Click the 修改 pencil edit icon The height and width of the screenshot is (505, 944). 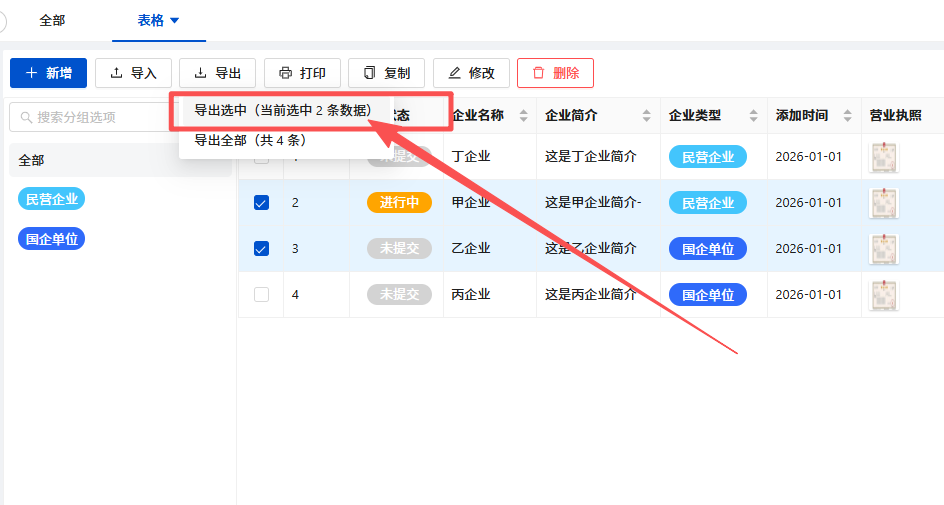pos(455,73)
